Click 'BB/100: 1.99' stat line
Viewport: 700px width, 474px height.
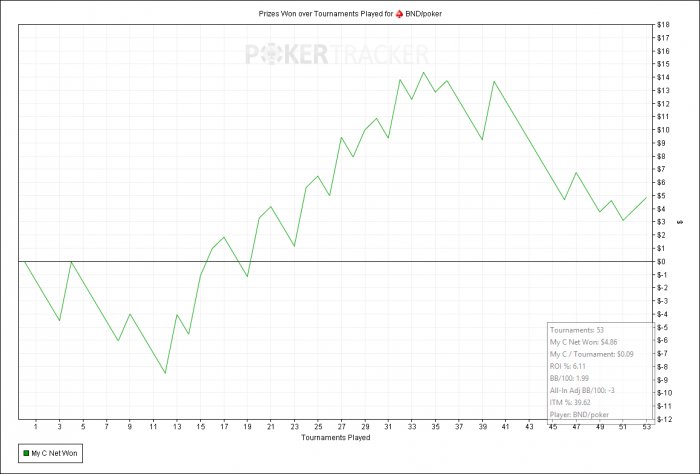tap(569, 378)
